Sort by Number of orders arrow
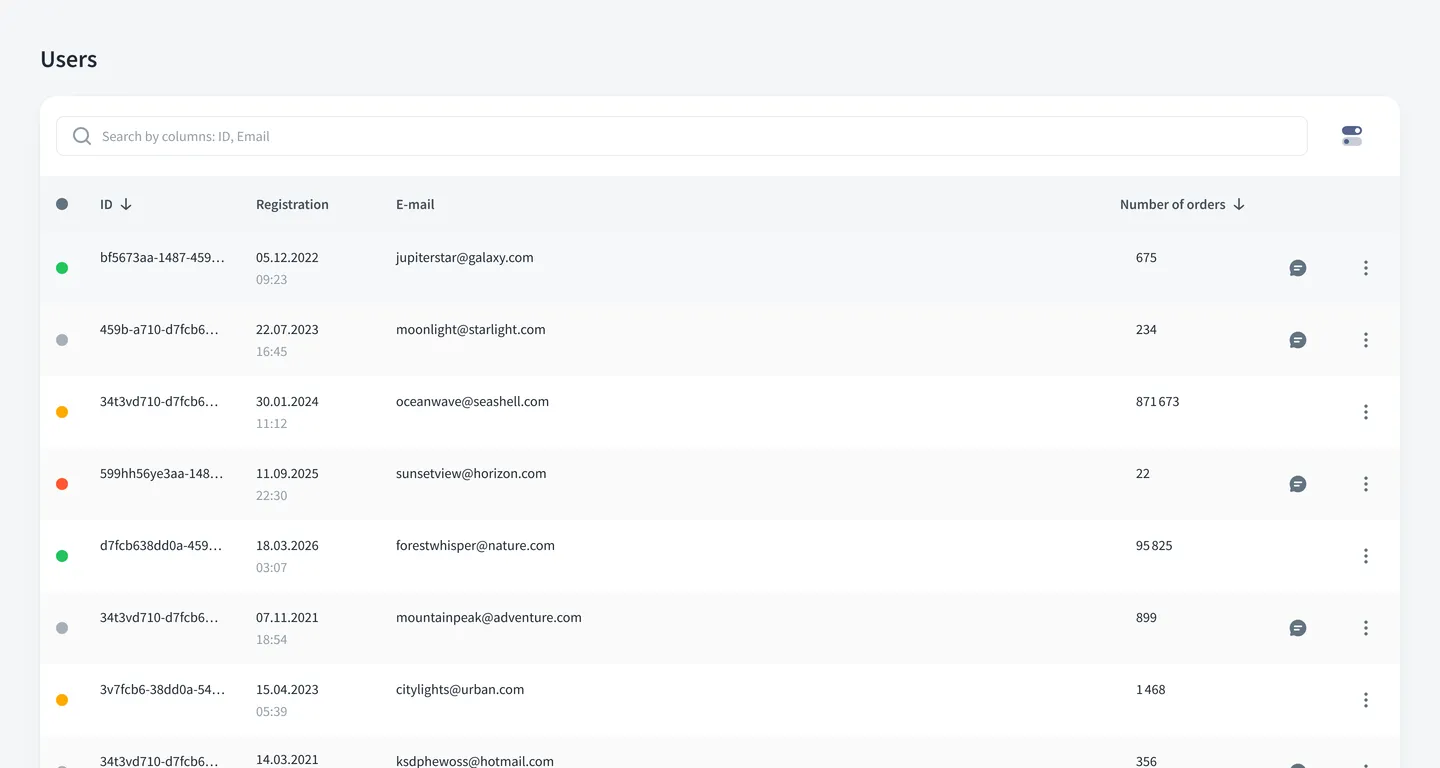Viewport: 1440px width, 768px height. [1239, 204]
